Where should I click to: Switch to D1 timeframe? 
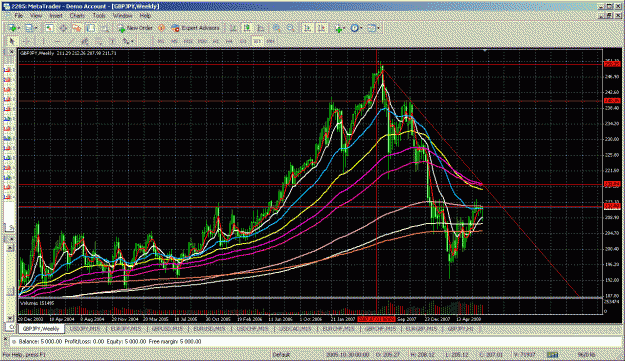243,41
